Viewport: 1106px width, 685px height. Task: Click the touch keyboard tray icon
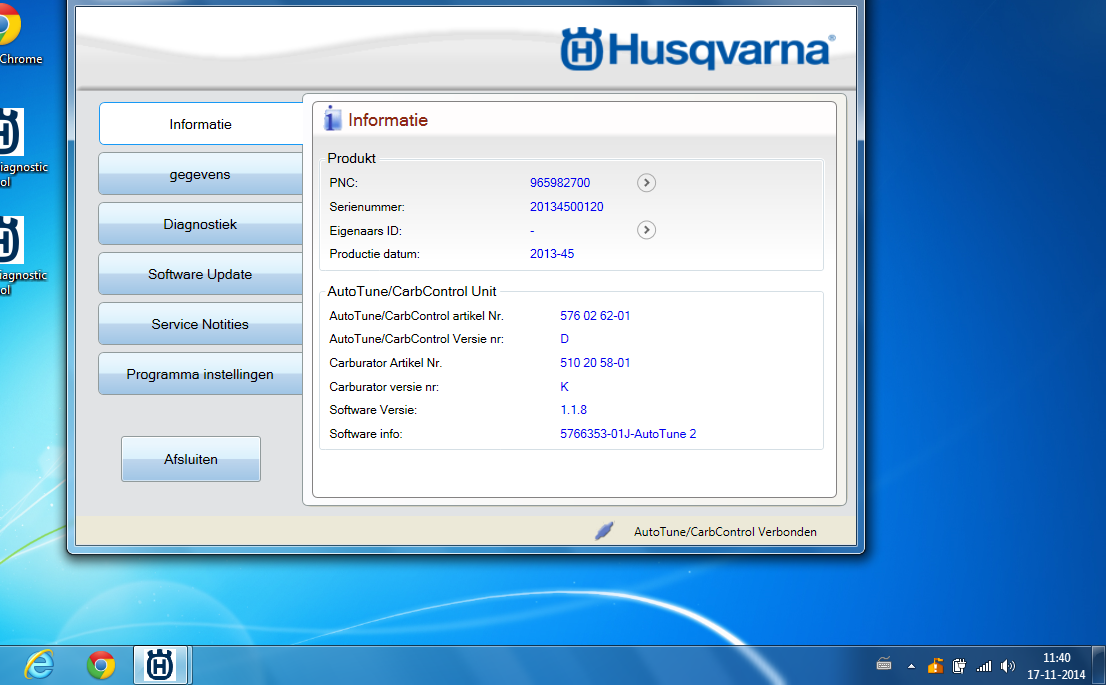[884, 664]
